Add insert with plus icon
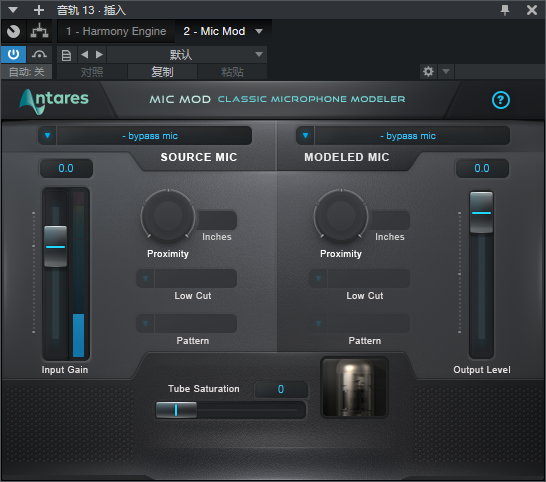546x482 pixels. point(39,10)
